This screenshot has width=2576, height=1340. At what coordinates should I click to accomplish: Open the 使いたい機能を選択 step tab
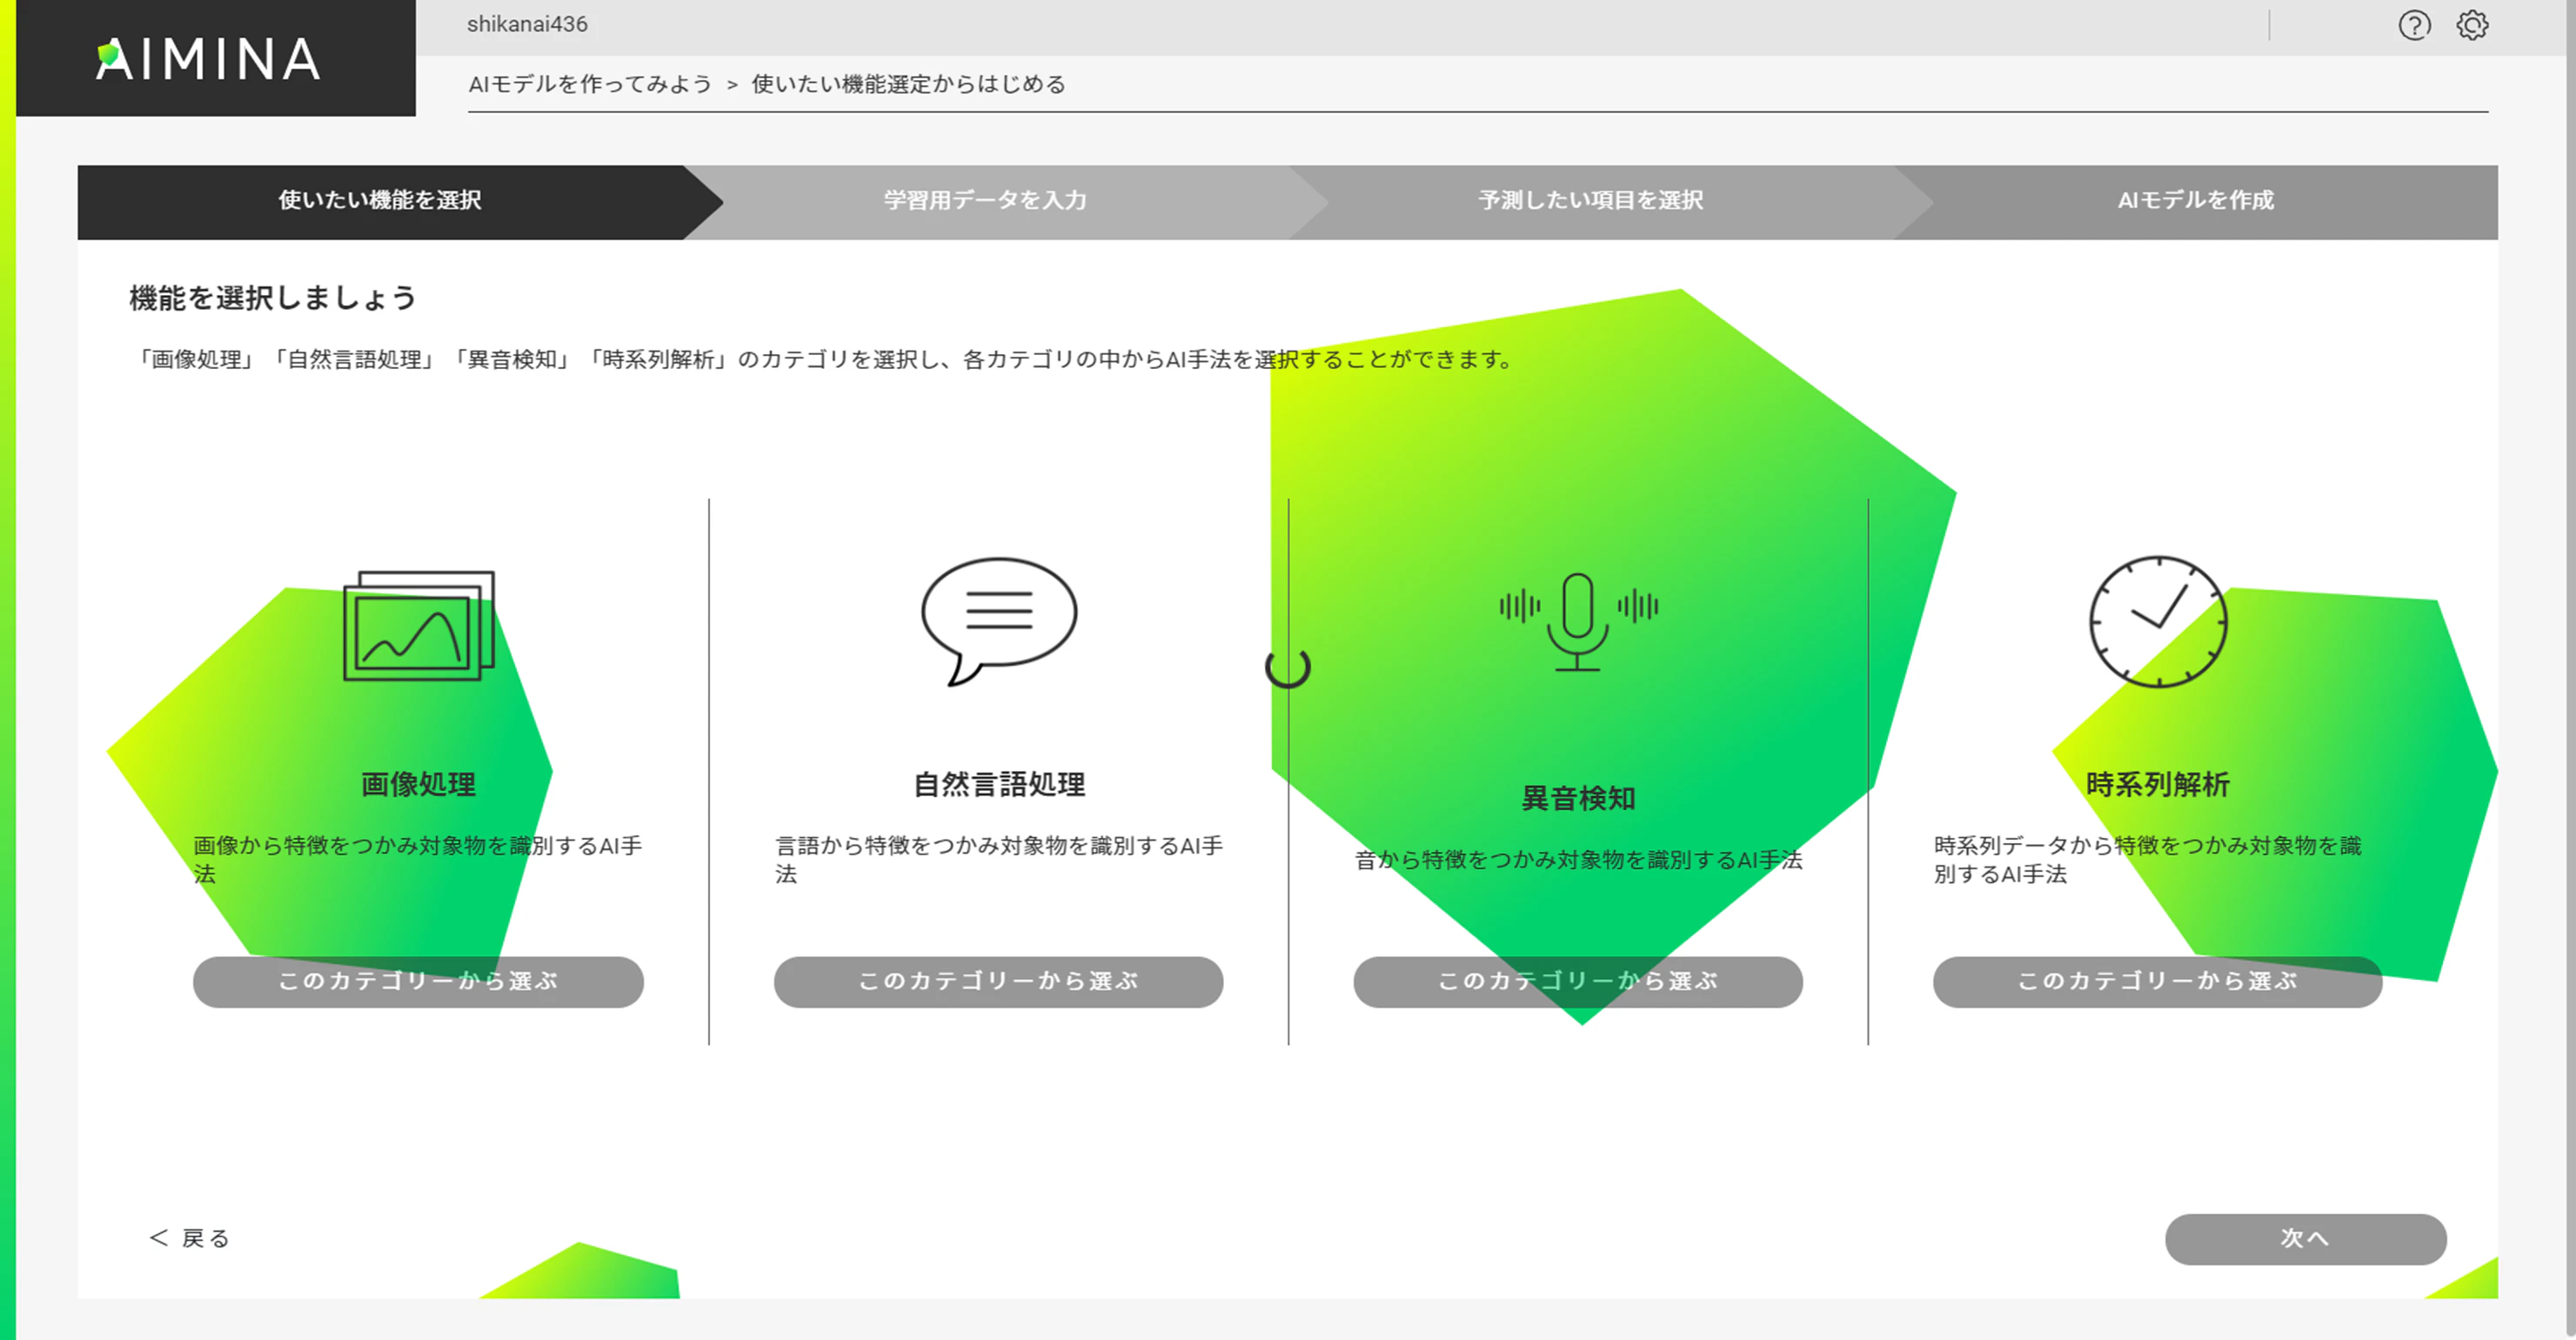coord(380,200)
